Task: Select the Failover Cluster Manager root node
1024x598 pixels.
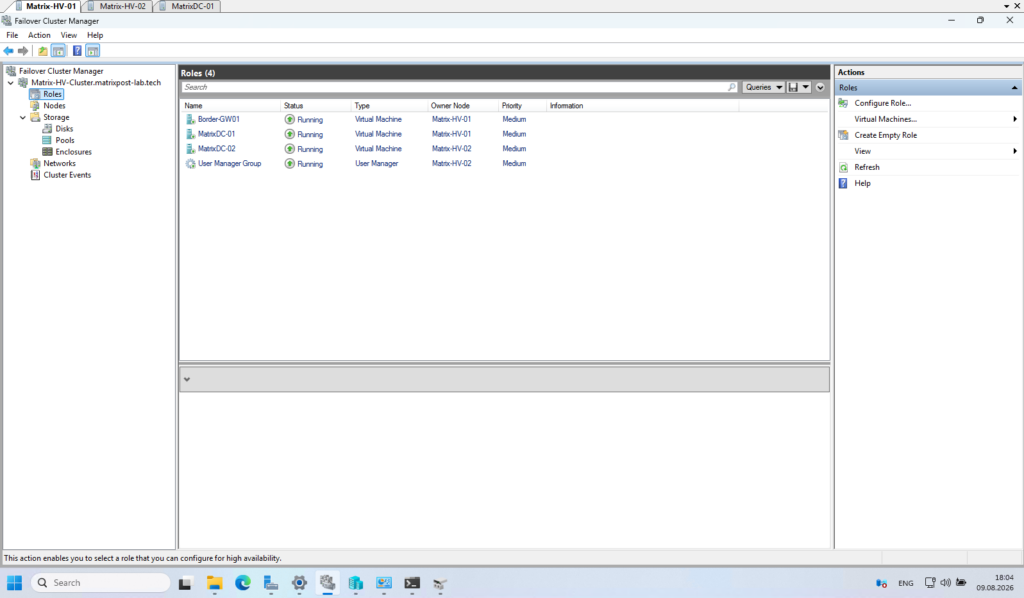Action: (x=61, y=71)
